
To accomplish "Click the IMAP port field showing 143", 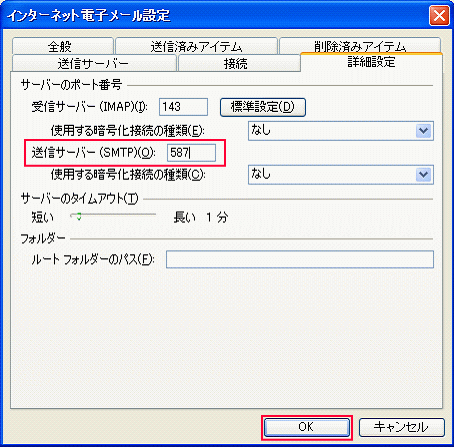I will [x=183, y=107].
